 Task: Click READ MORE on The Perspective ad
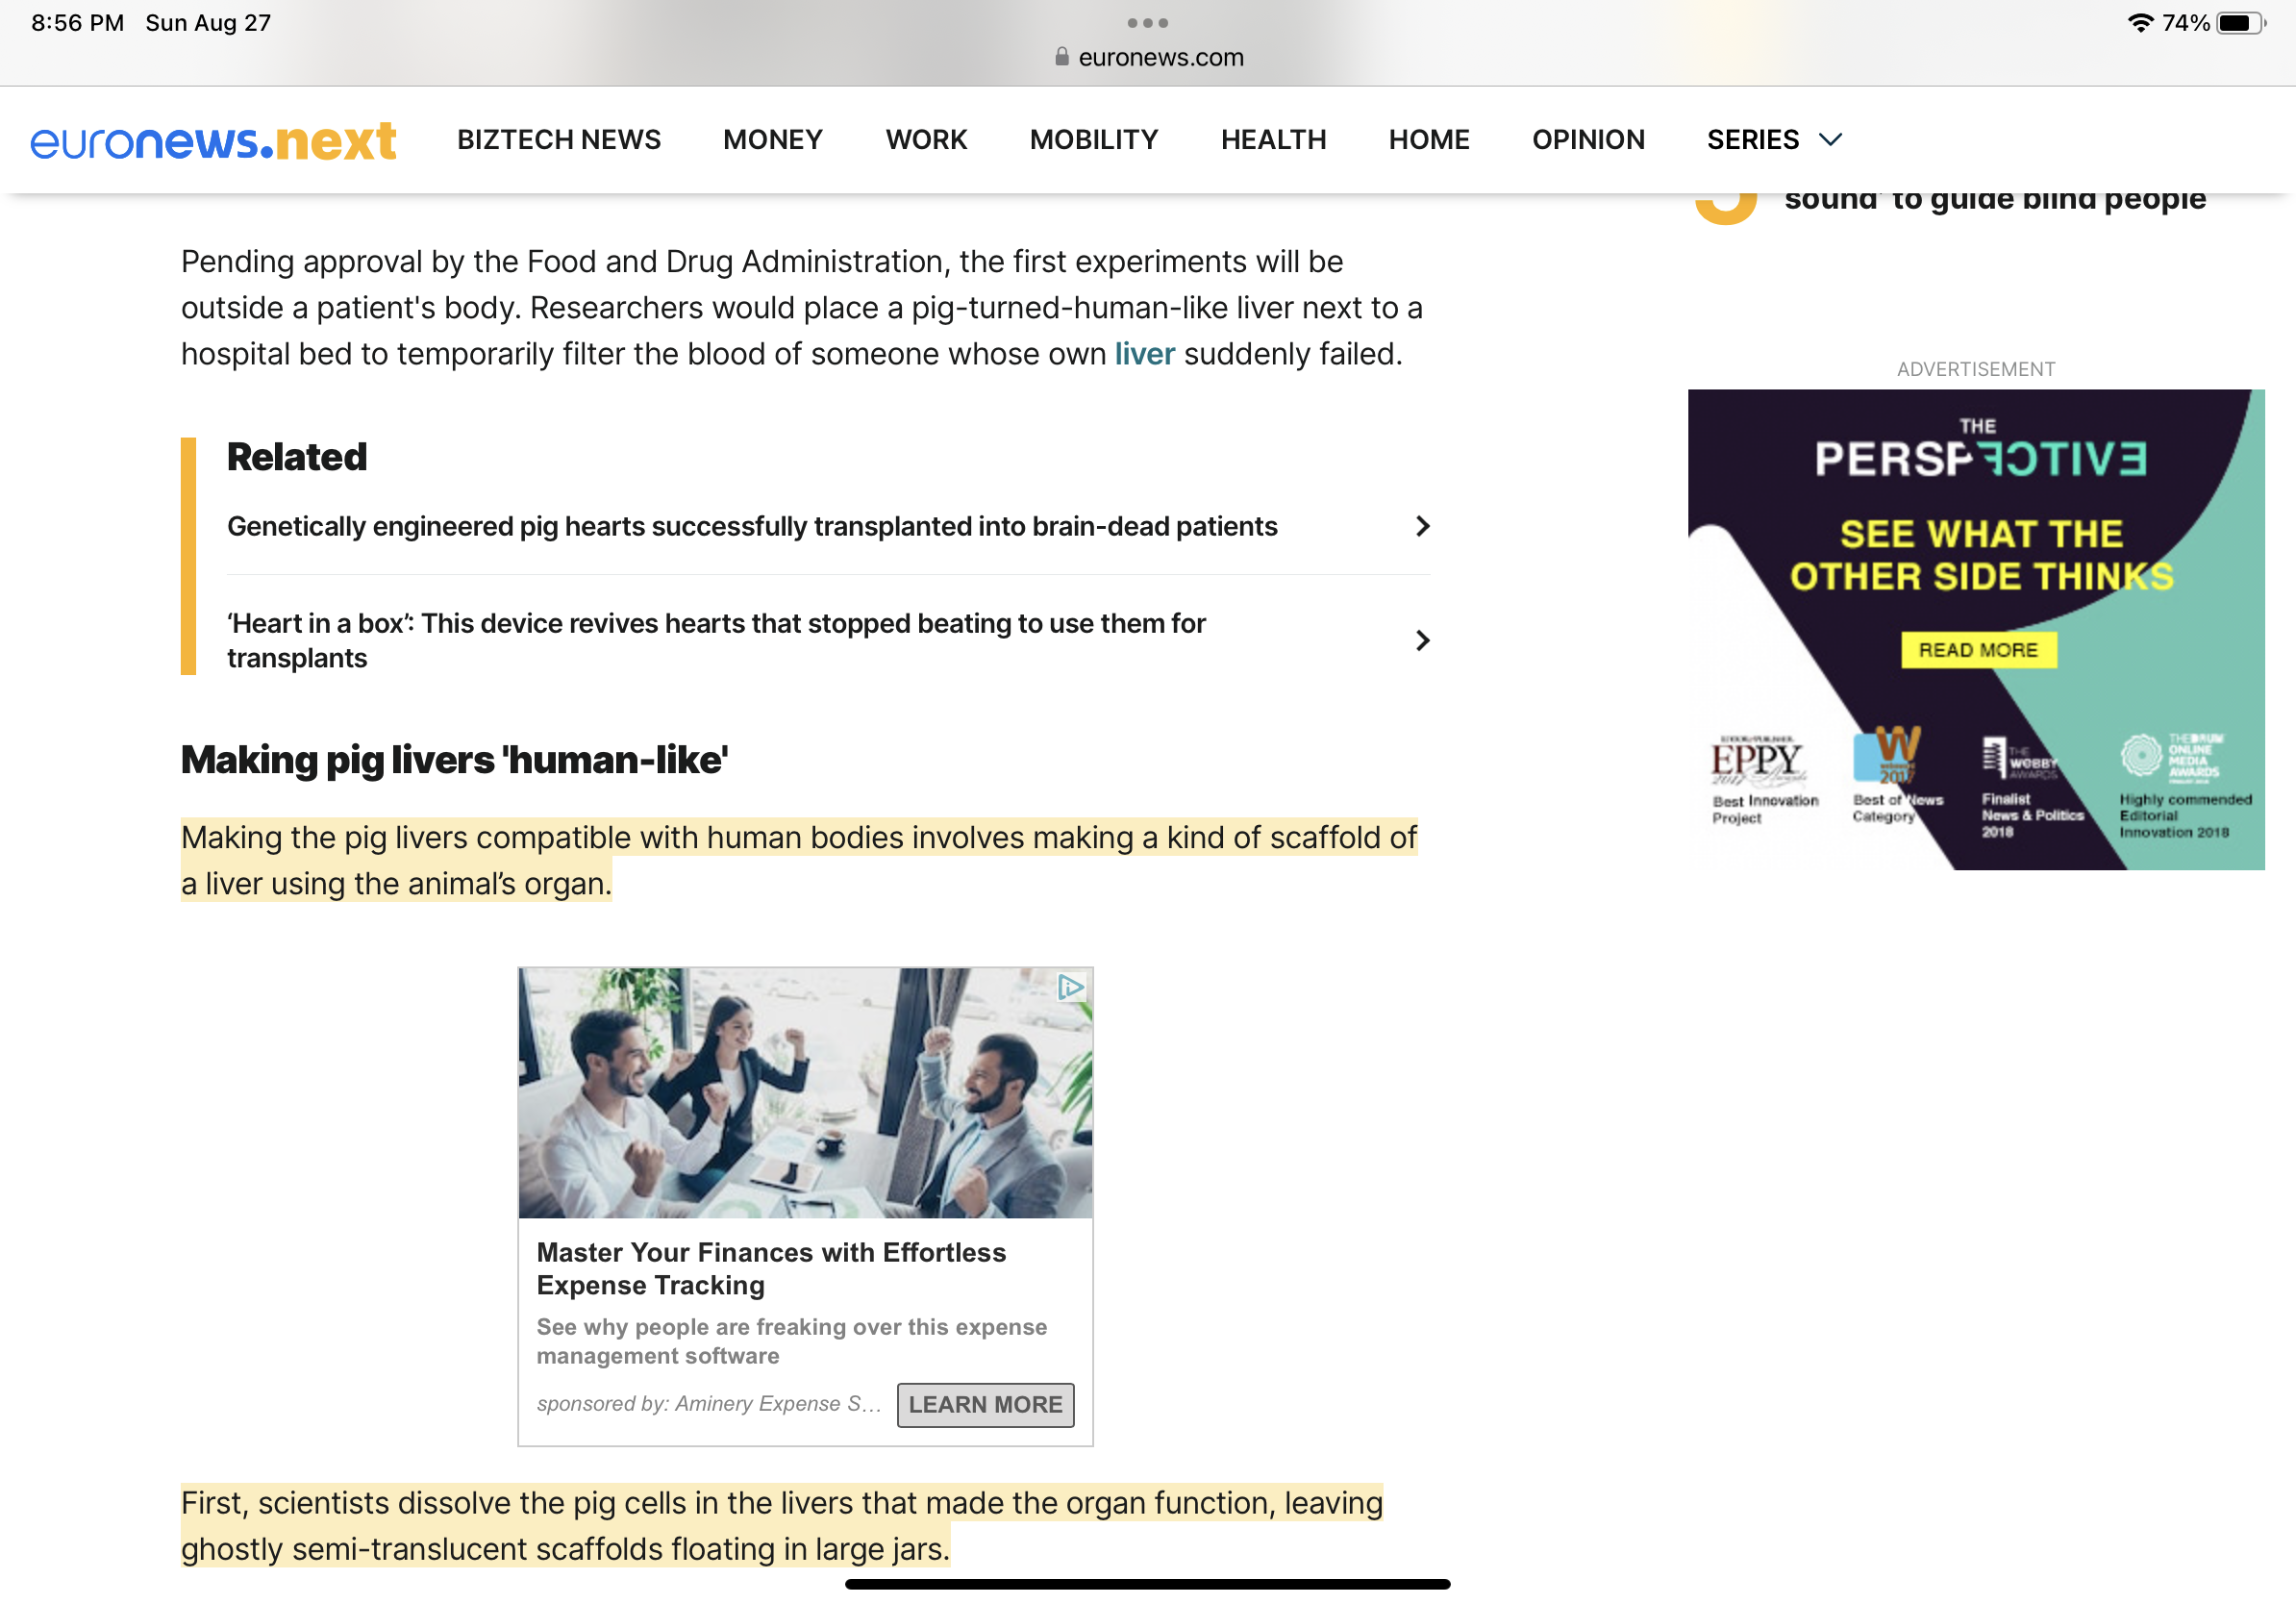[1978, 650]
